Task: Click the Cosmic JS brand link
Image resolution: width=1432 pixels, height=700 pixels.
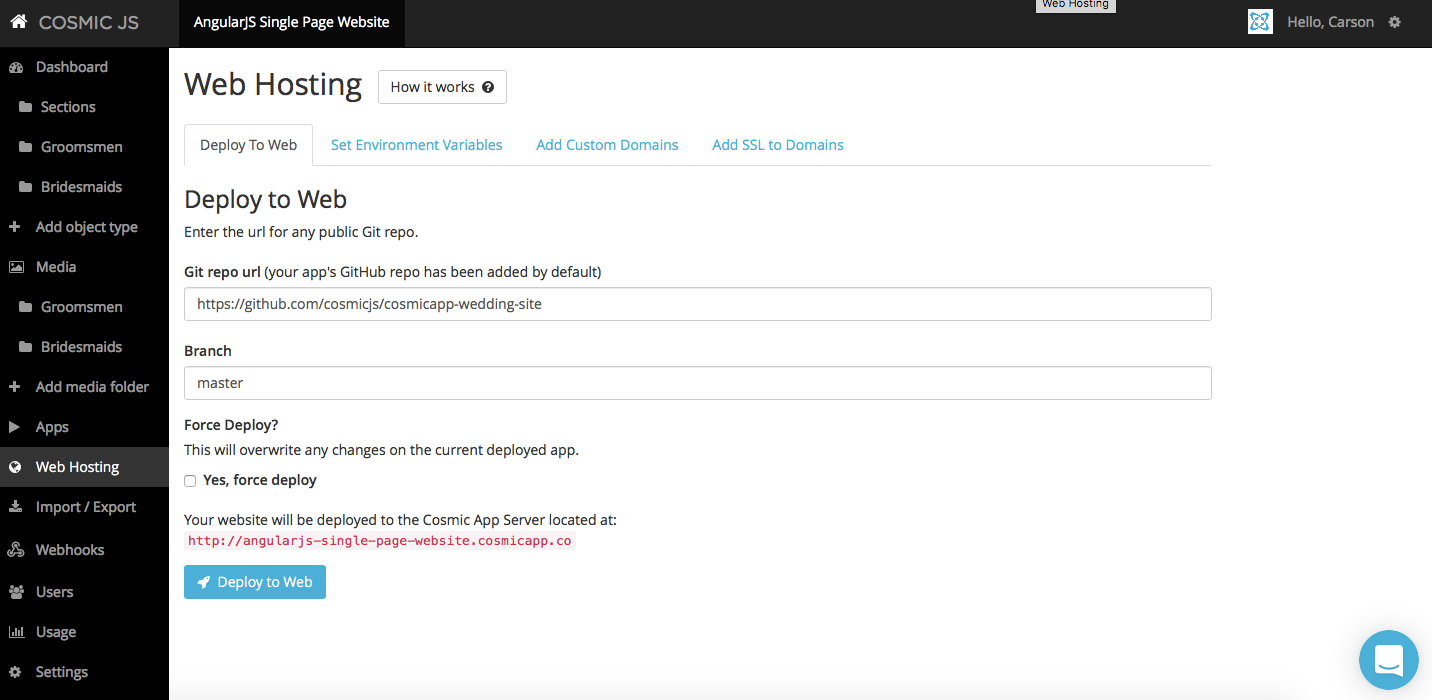Action: pyautogui.click(x=89, y=22)
